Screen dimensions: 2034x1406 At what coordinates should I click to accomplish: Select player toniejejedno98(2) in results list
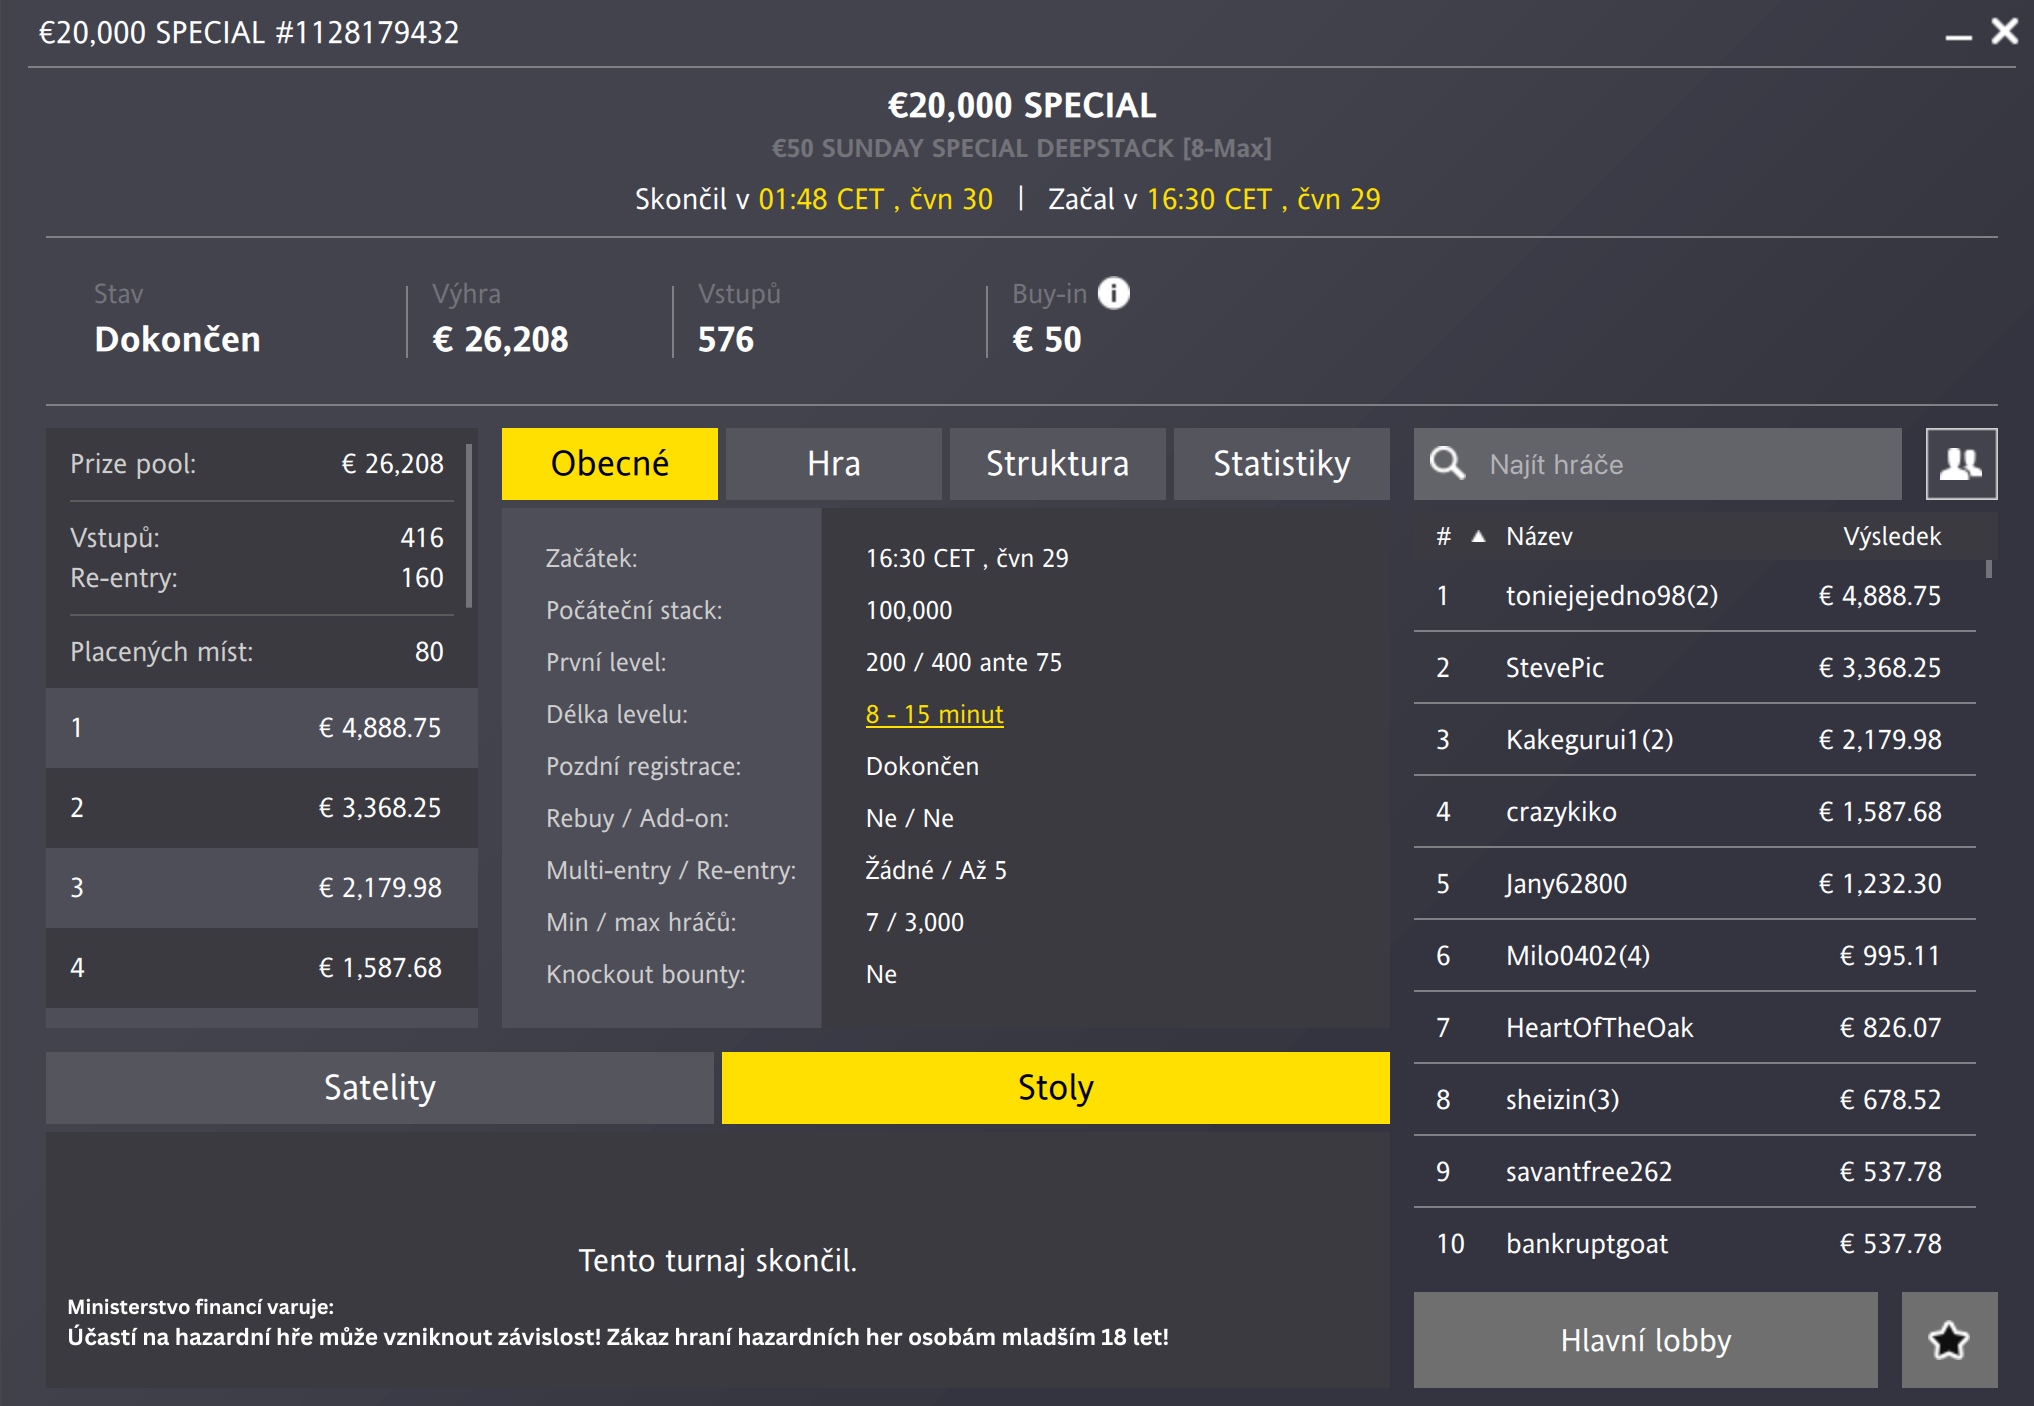click(1611, 596)
